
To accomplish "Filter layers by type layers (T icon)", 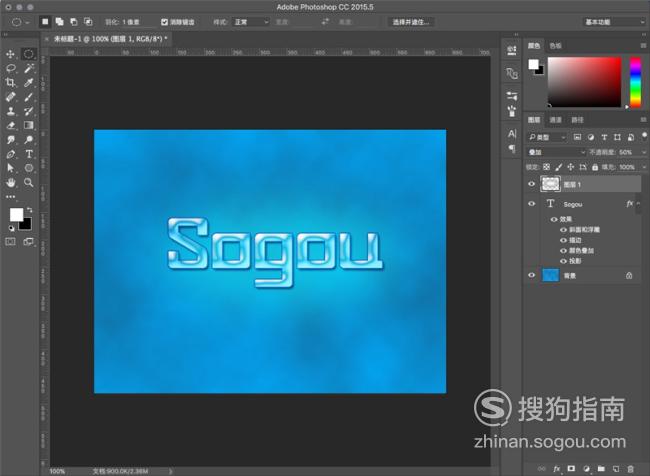I will 604,137.
